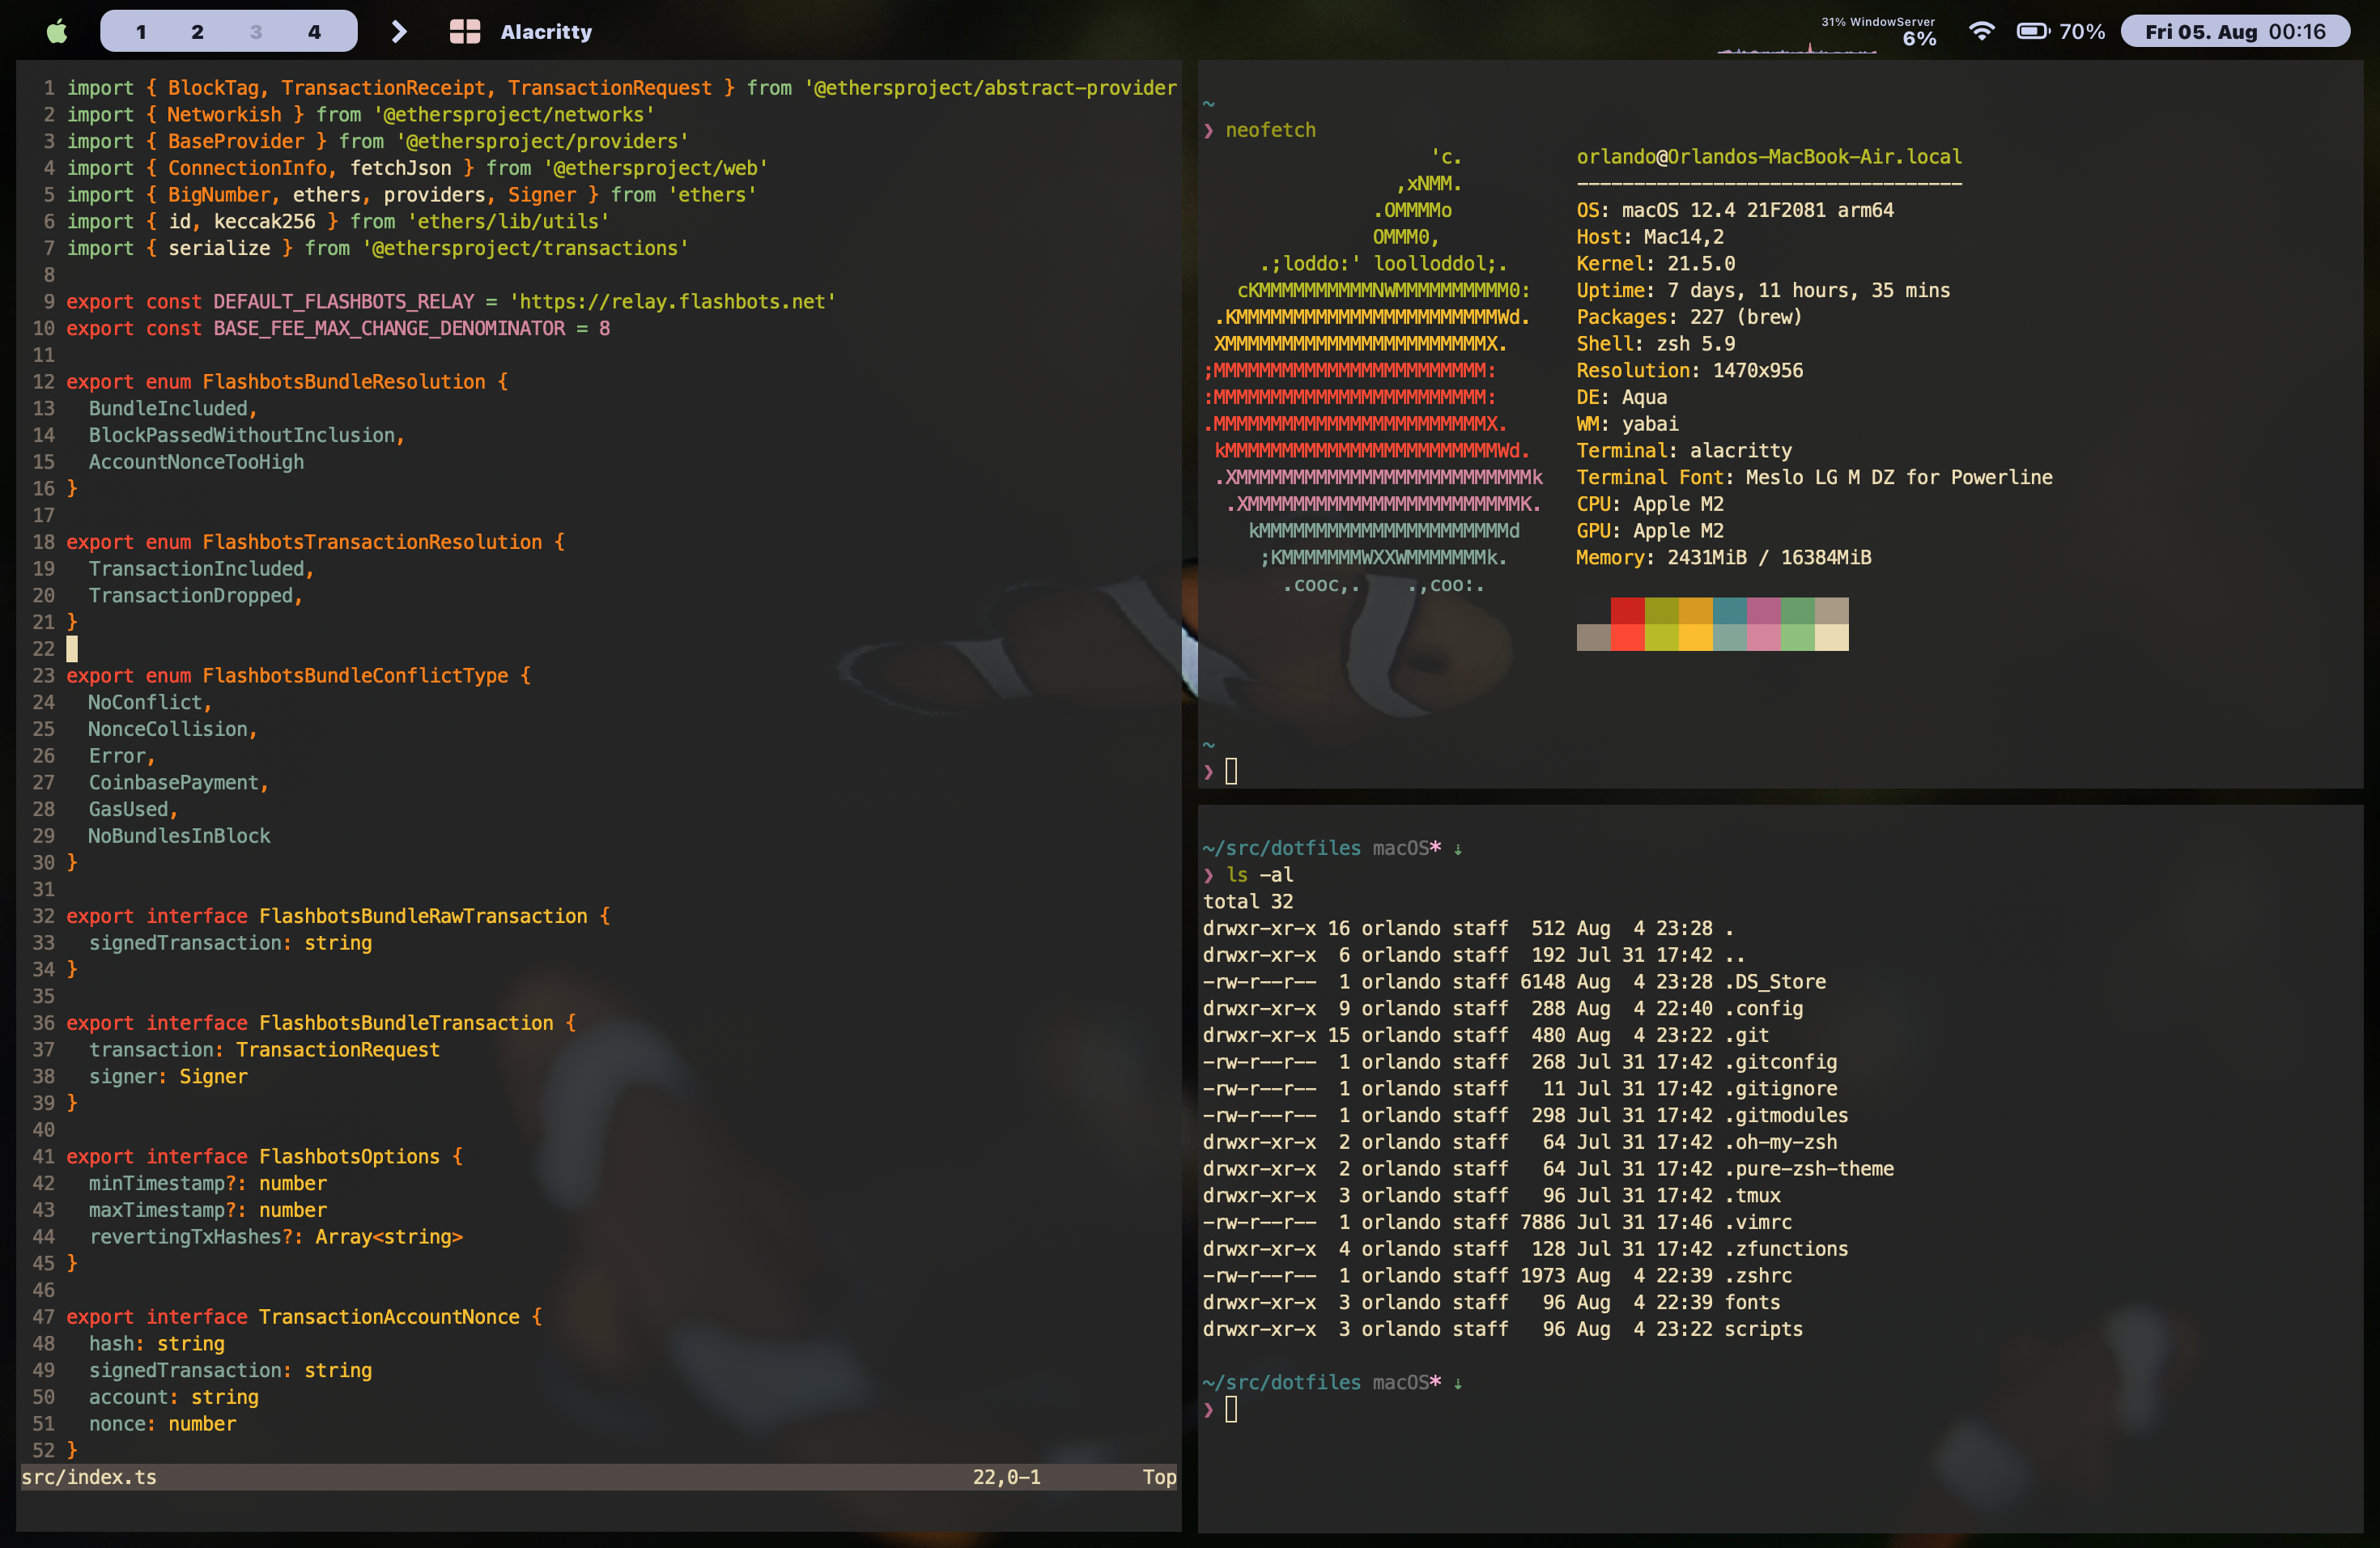Switch to workspace 3
Viewport: 2380px width, 1548px height.
[256, 32]
